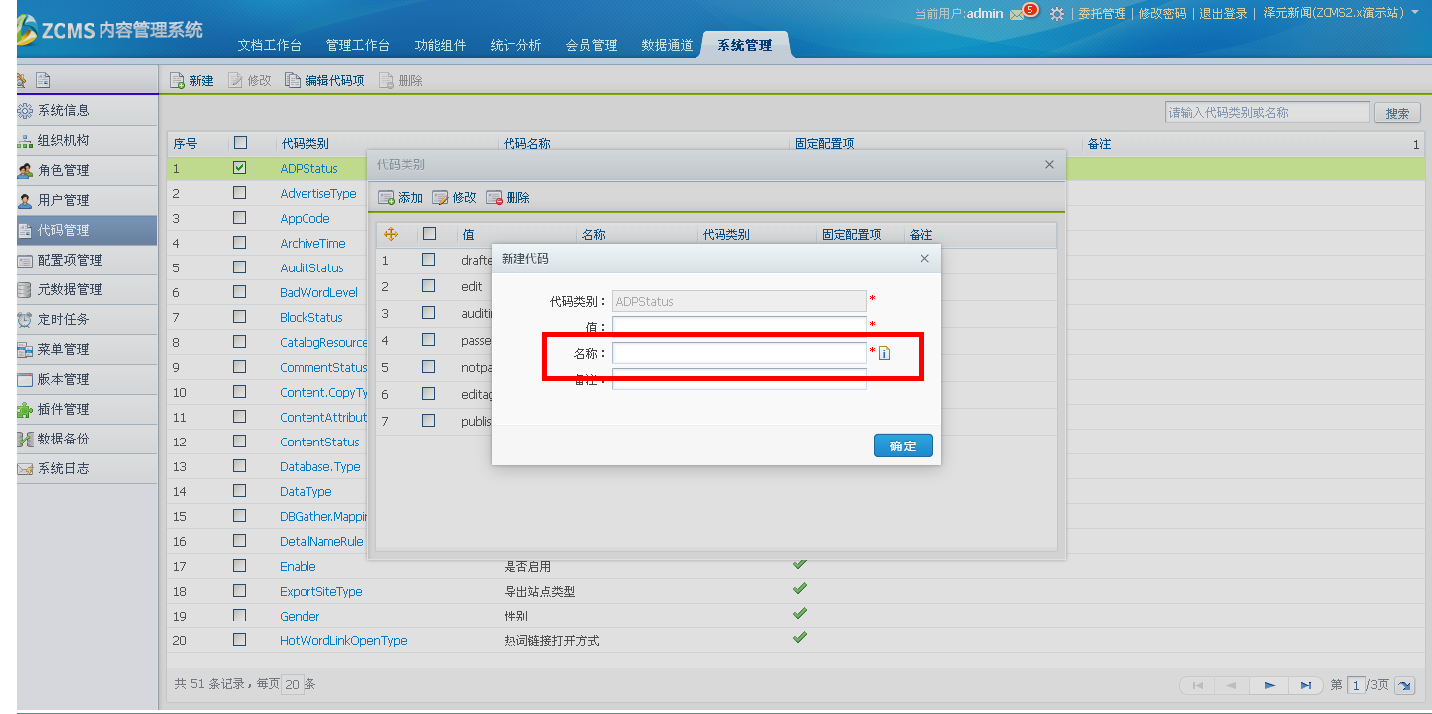Open the settings gear icon in header
1432x714 pixels.
coord(1056,13)
